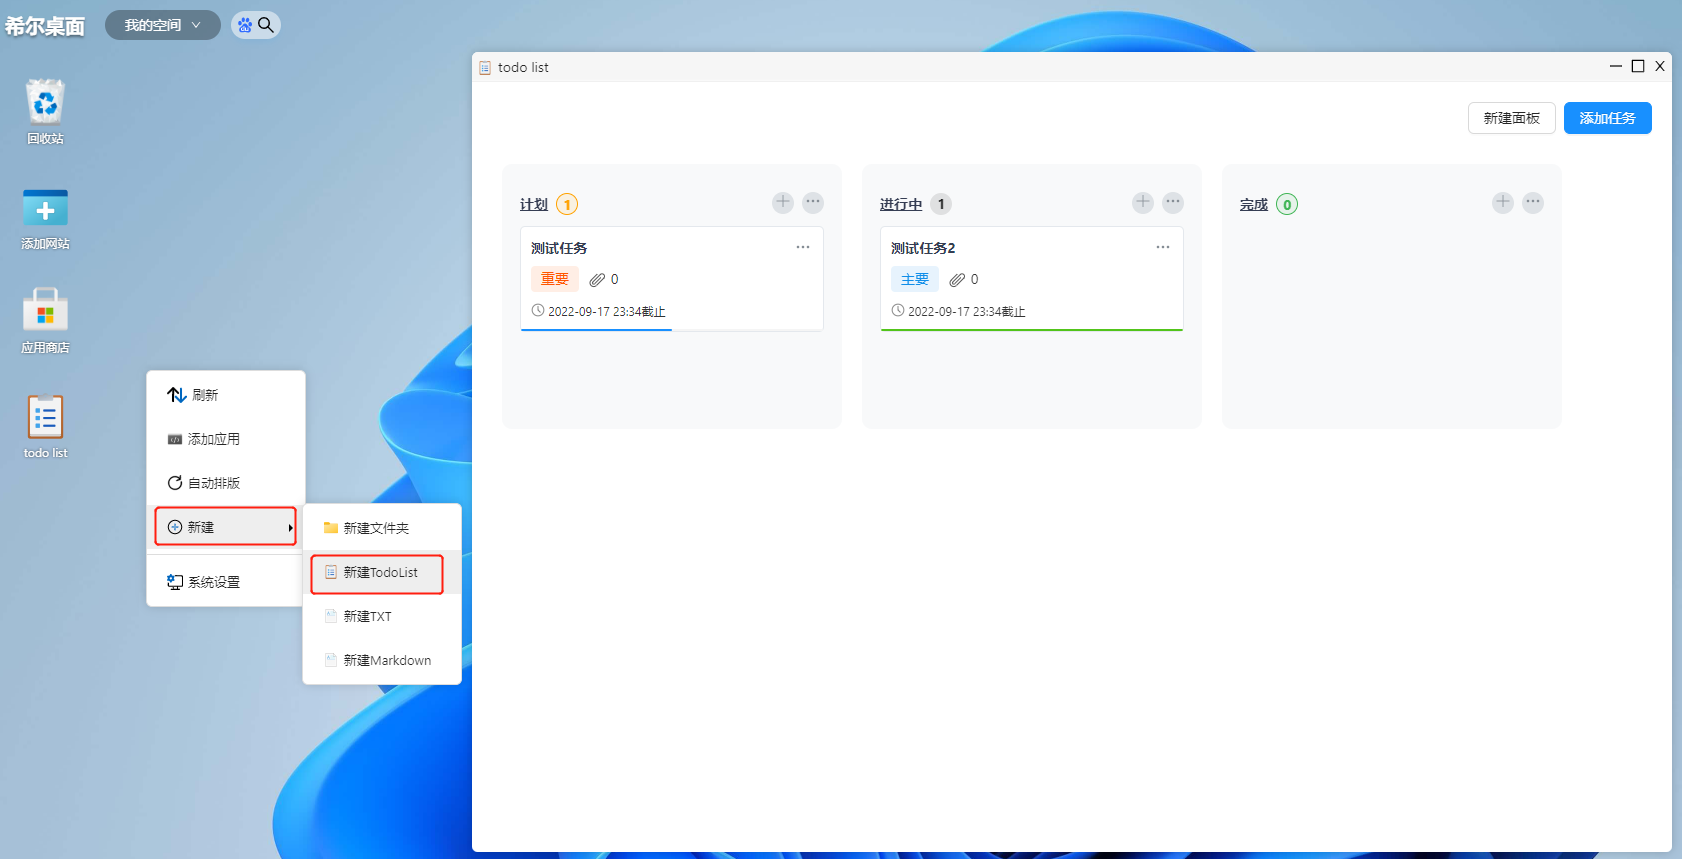
Task: Open the 完成 panel more options icon
Action: pos(1533,203)
